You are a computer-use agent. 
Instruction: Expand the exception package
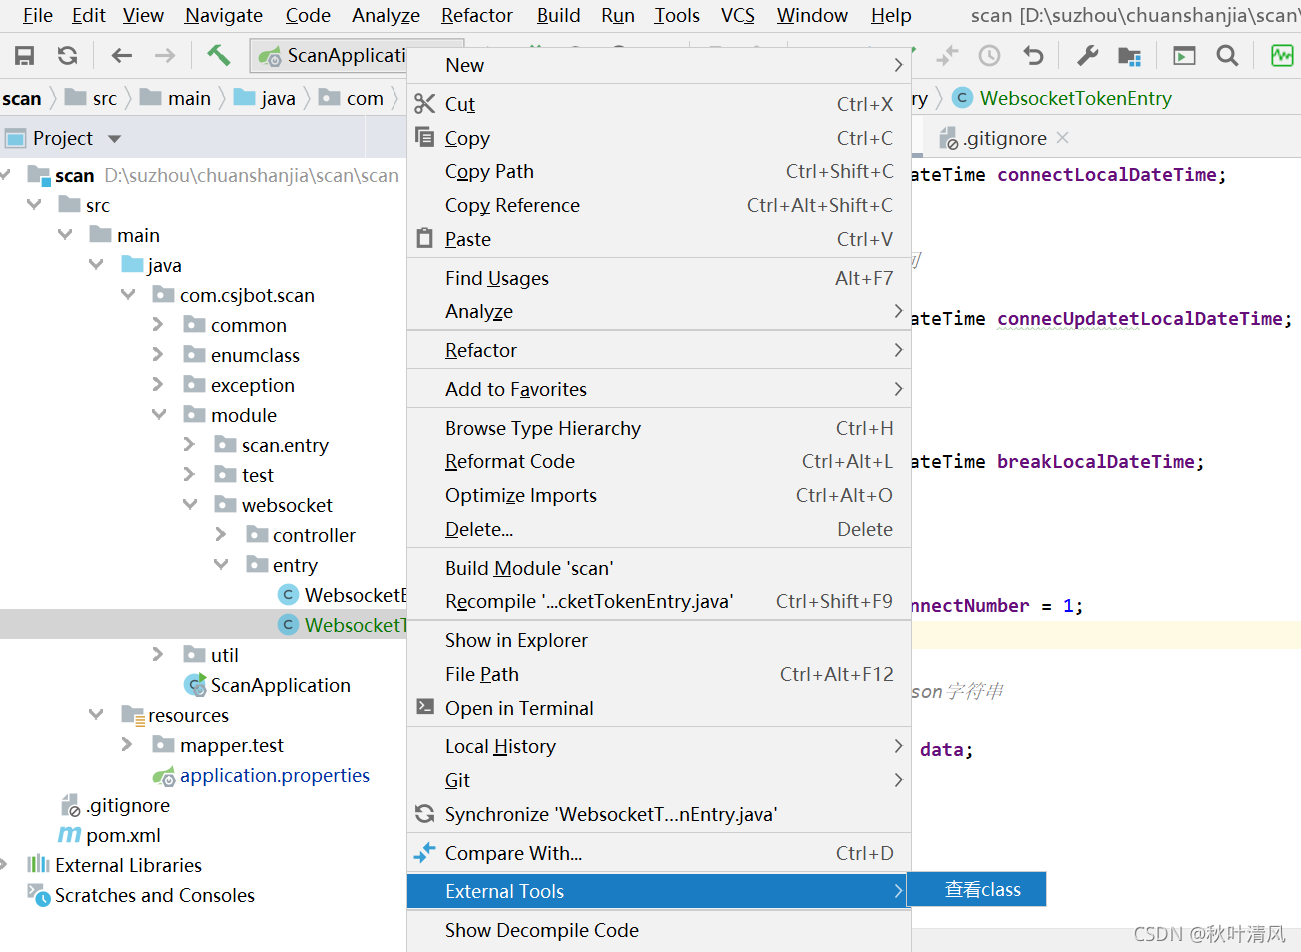coord(158,385)
